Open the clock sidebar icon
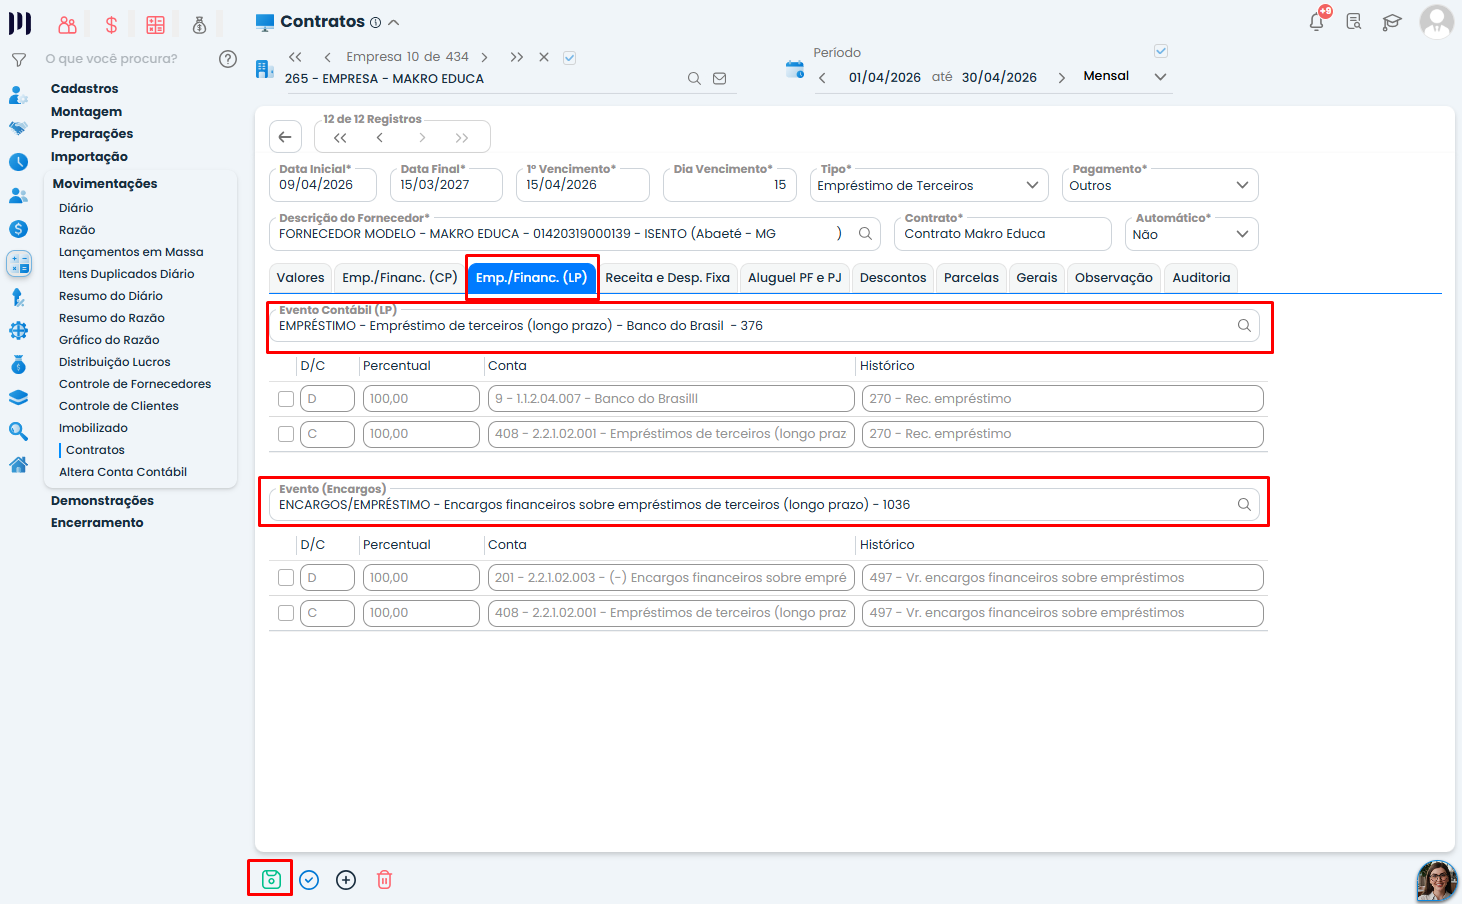 (x=18, y=162)
